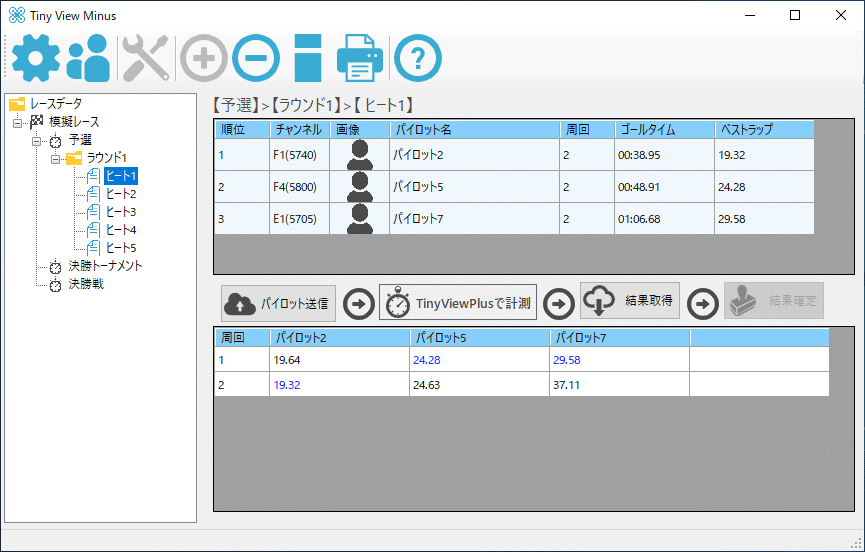865x552 pixels.
Task: Select the レースデータ root label
Action: pyautogui.click(x=56, y=104)
